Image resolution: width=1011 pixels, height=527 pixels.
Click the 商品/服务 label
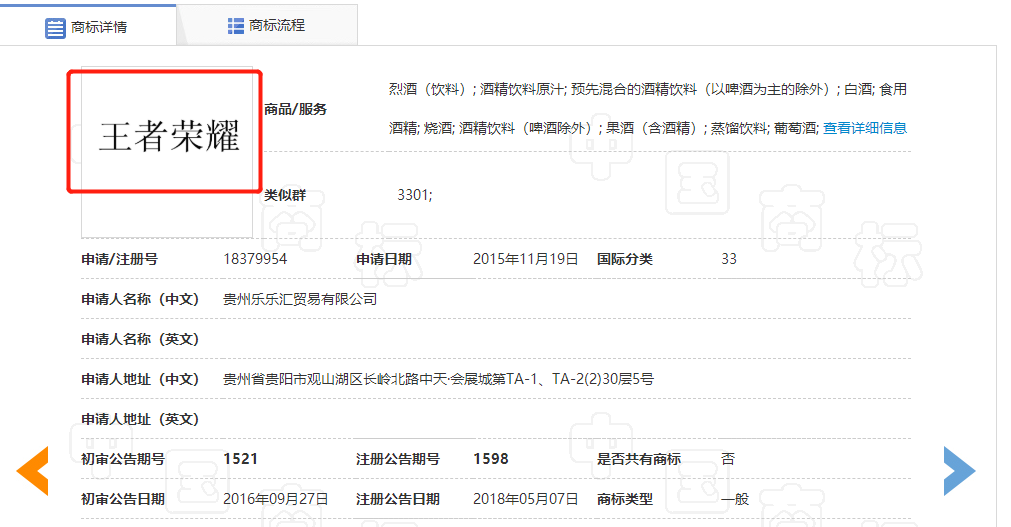coord(295,110)
